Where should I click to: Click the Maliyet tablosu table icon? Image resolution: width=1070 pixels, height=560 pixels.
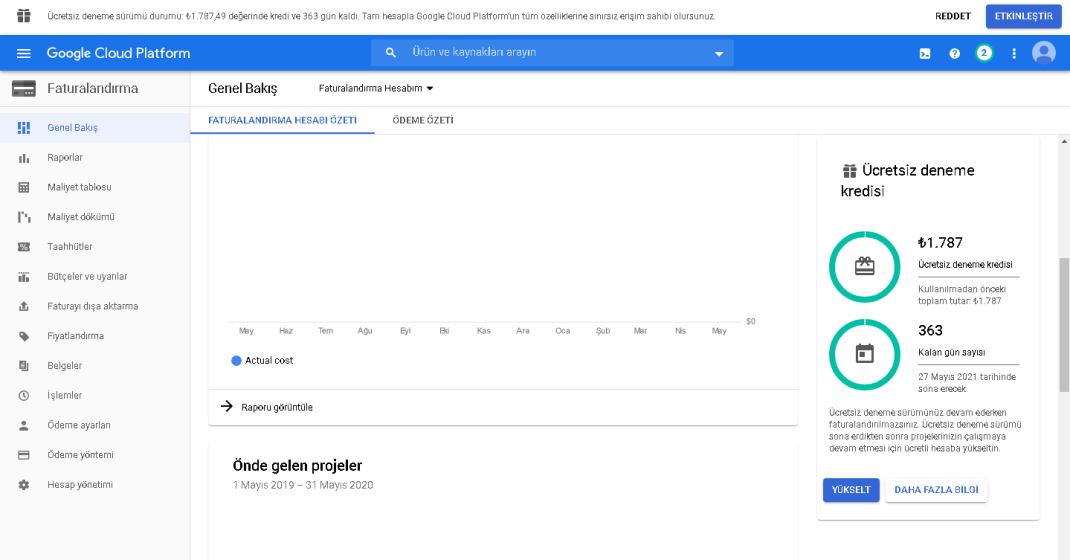24,187
